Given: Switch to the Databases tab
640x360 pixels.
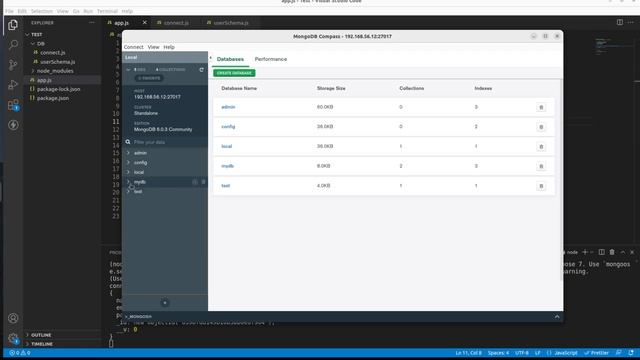Looking at the screenshot, I should click(x=230, y=59).
